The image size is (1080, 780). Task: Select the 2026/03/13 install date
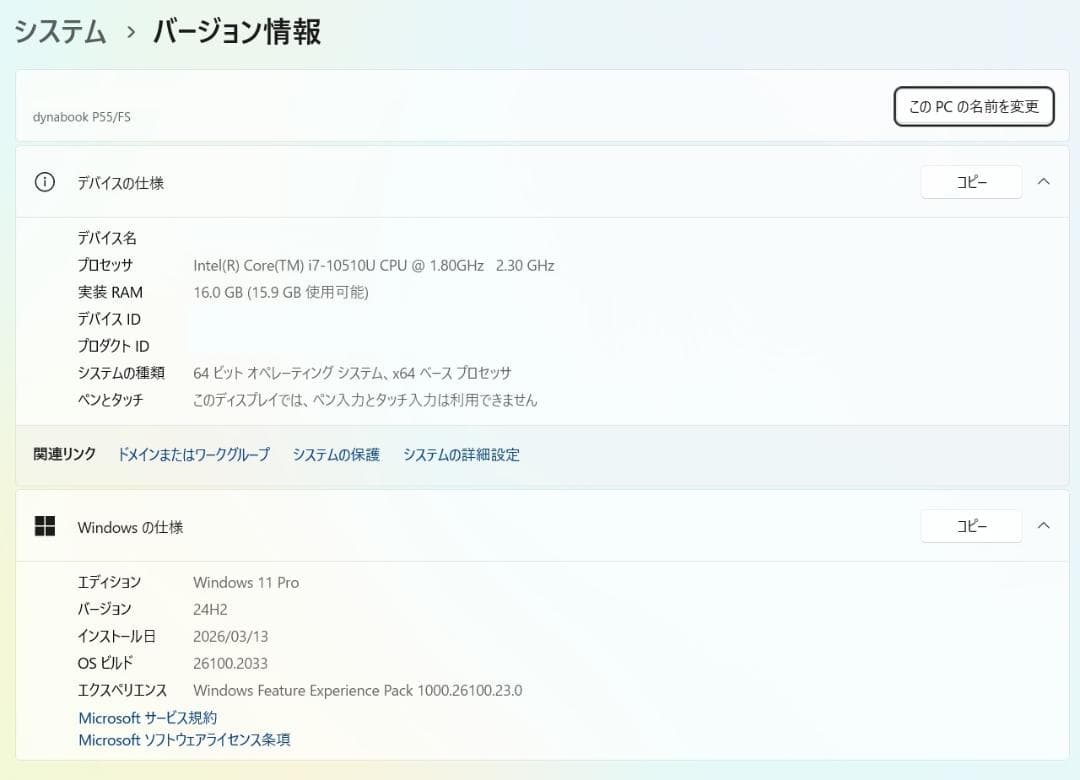pos(231,637)
